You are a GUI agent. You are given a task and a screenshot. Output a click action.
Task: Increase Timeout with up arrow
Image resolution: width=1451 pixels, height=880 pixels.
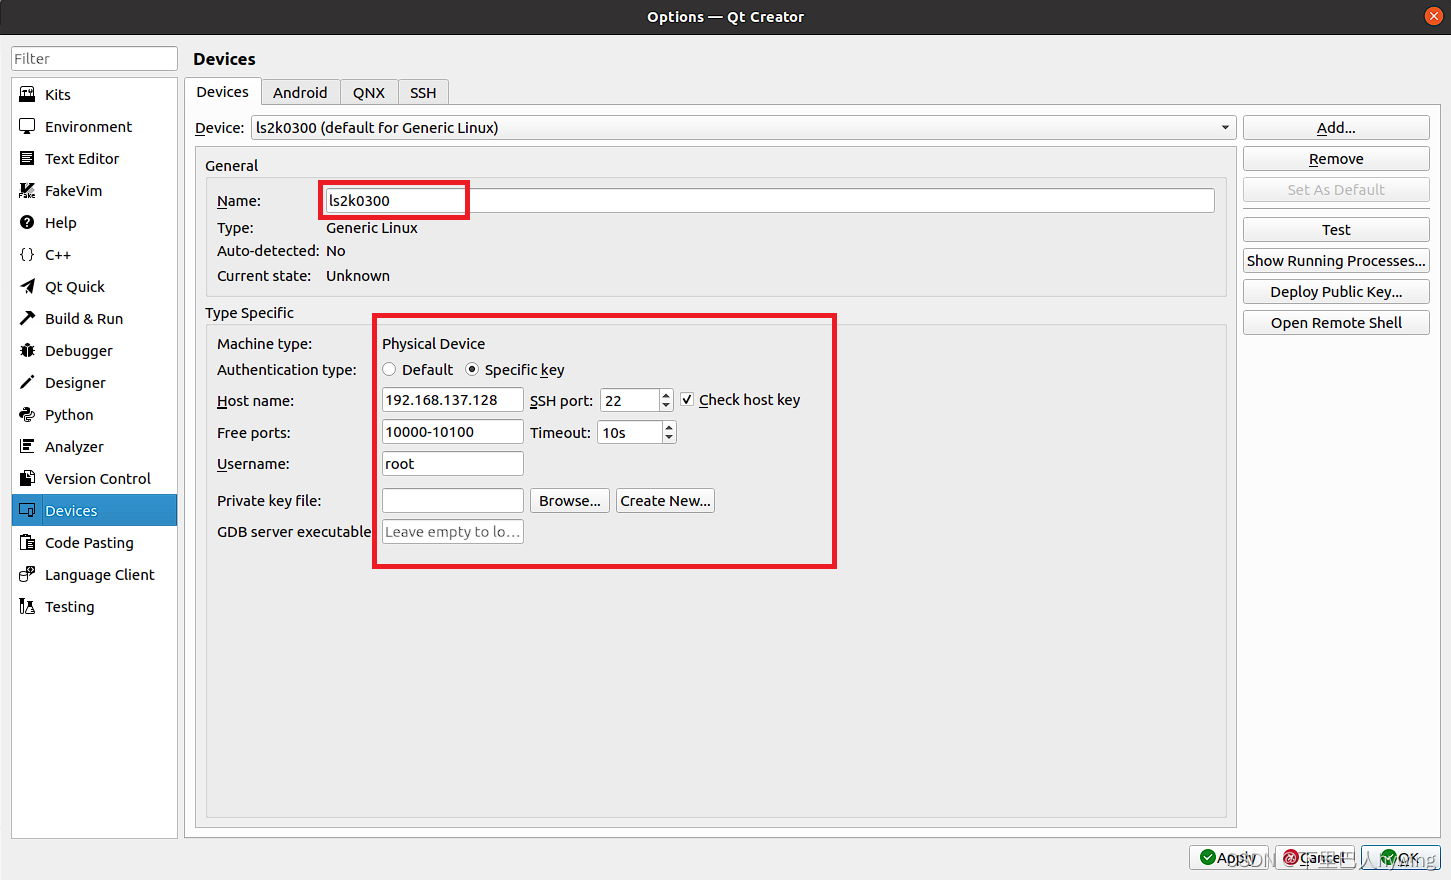tap(669, 427)
